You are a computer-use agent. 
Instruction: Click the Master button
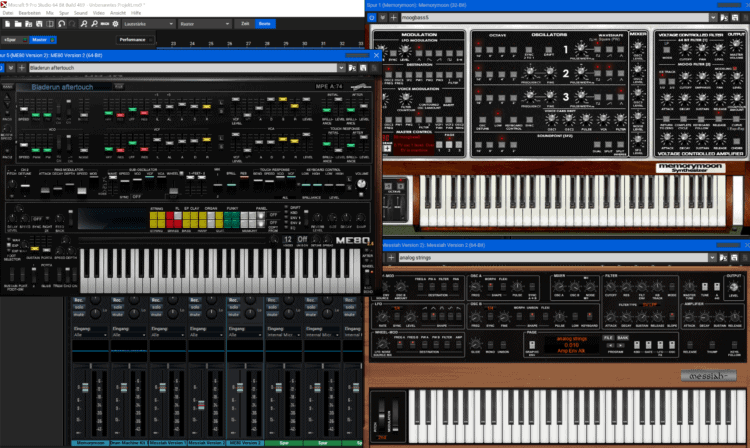(44, 40)
